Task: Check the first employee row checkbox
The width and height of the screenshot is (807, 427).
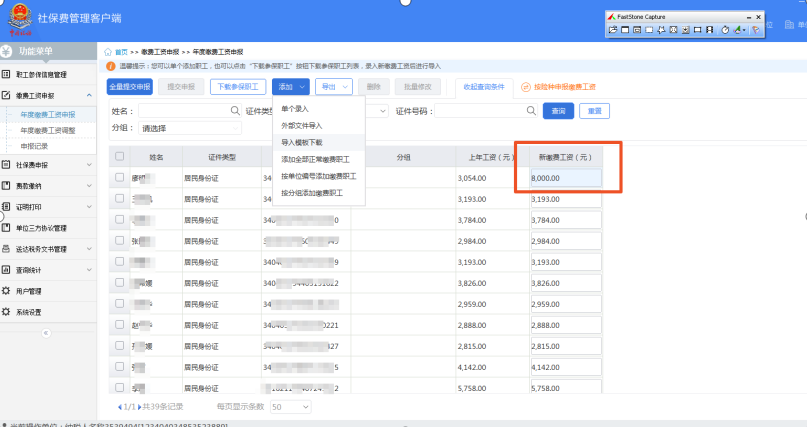Action: 120,178
